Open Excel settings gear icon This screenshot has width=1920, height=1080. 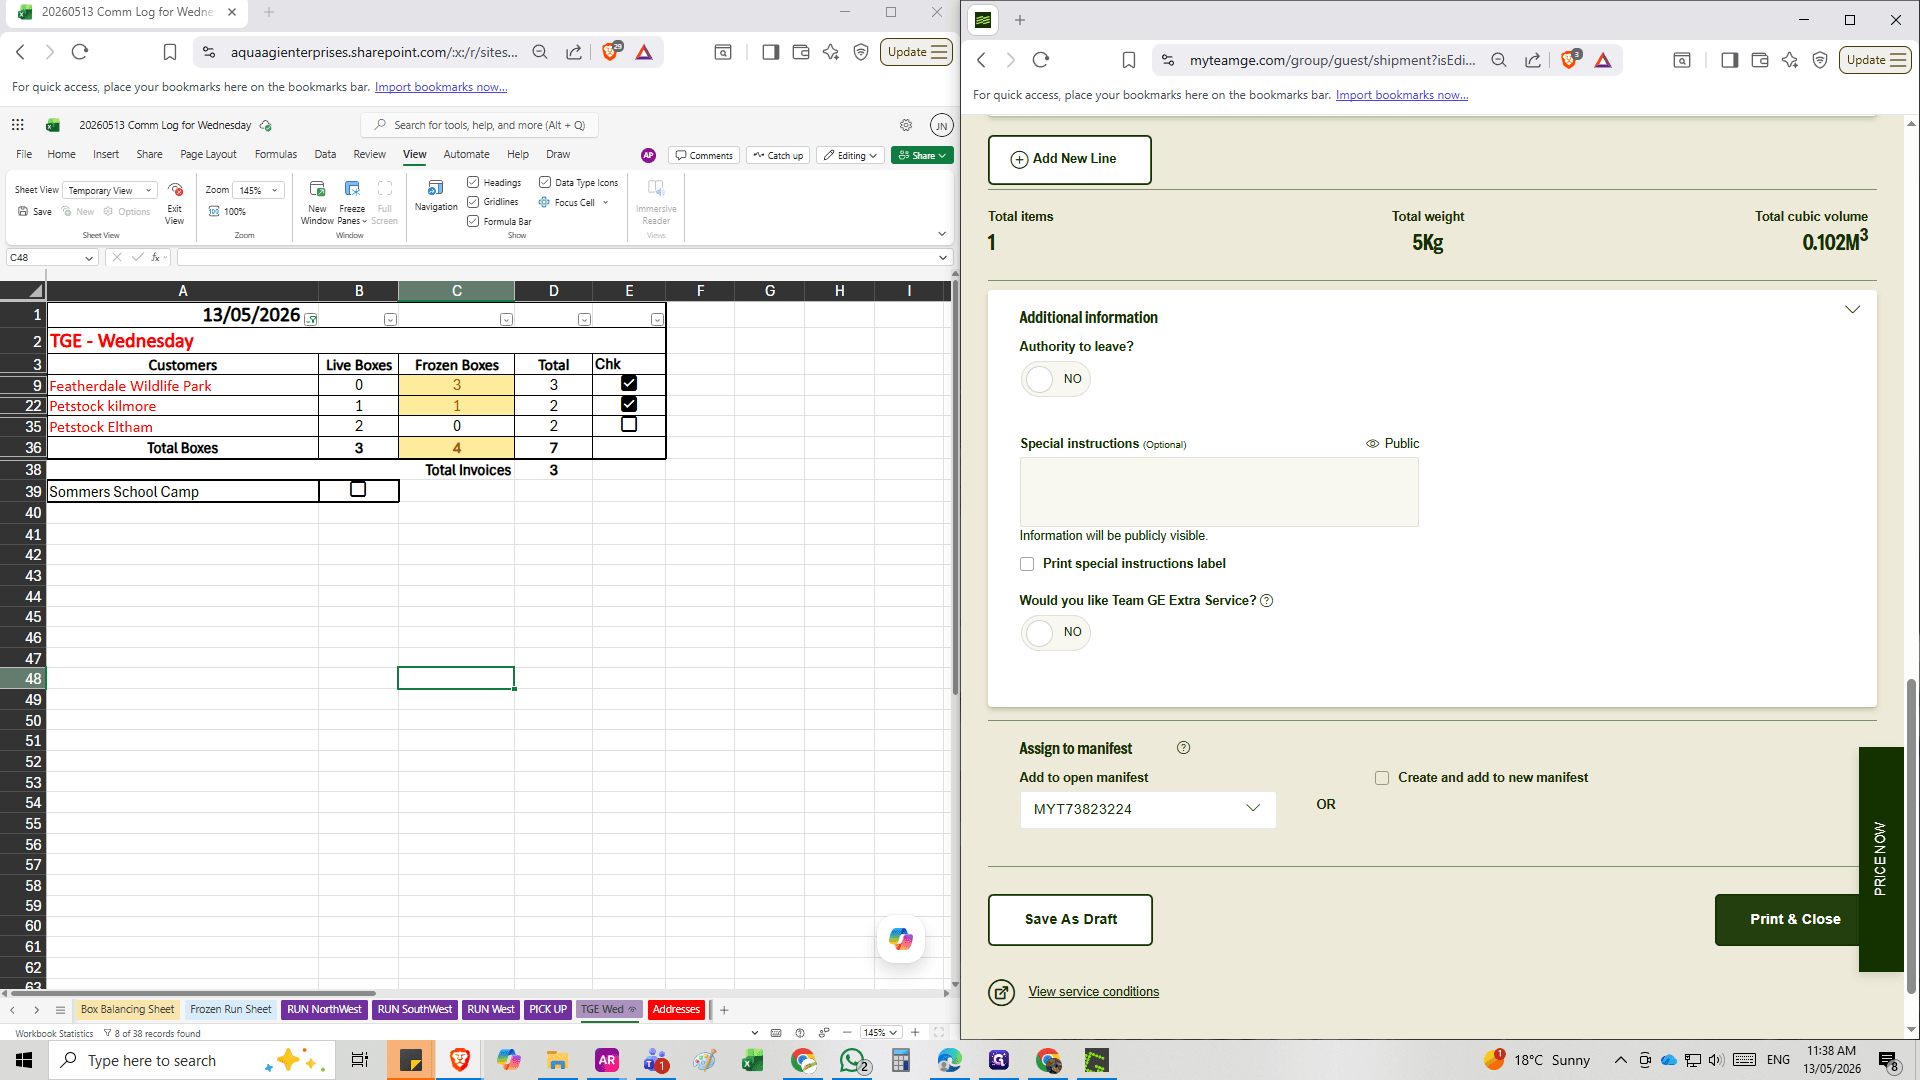pos(906,125)
